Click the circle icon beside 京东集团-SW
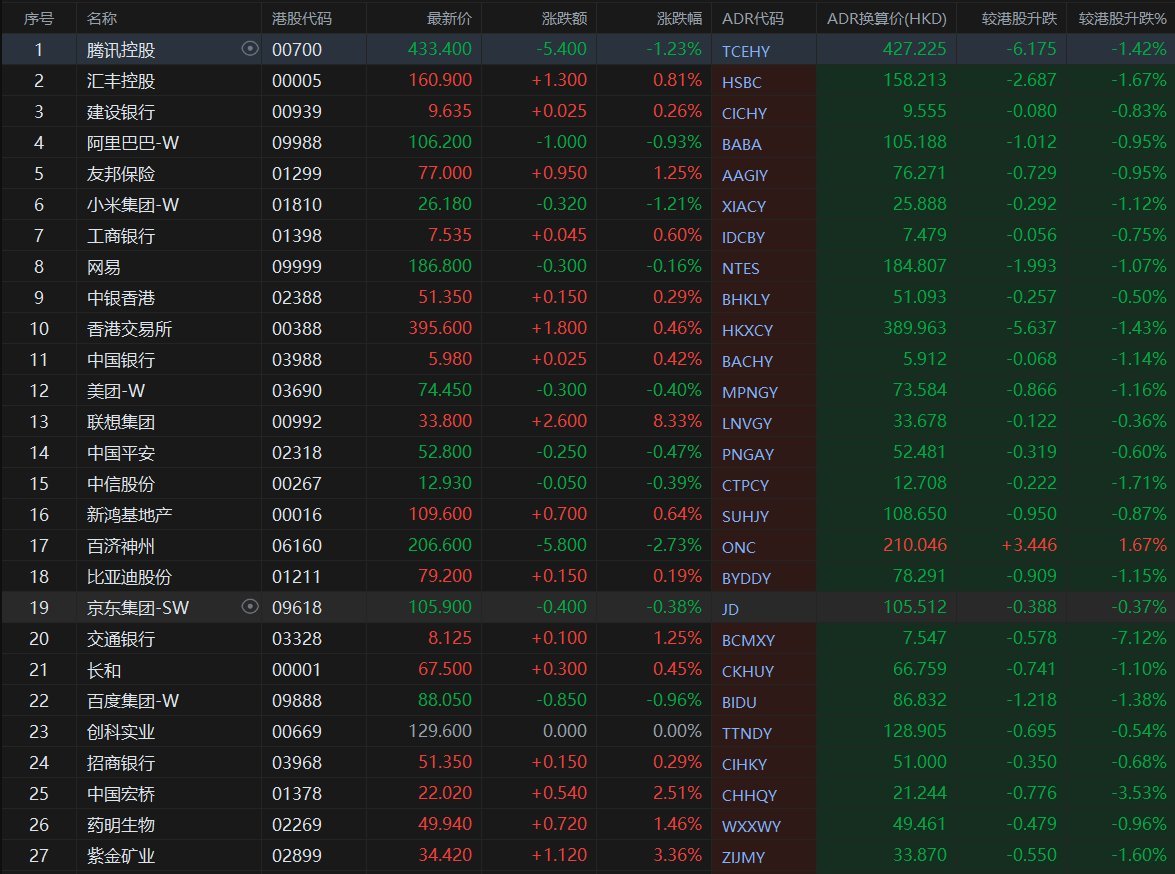The image size is (1175, 874). [x=250, y=606]
